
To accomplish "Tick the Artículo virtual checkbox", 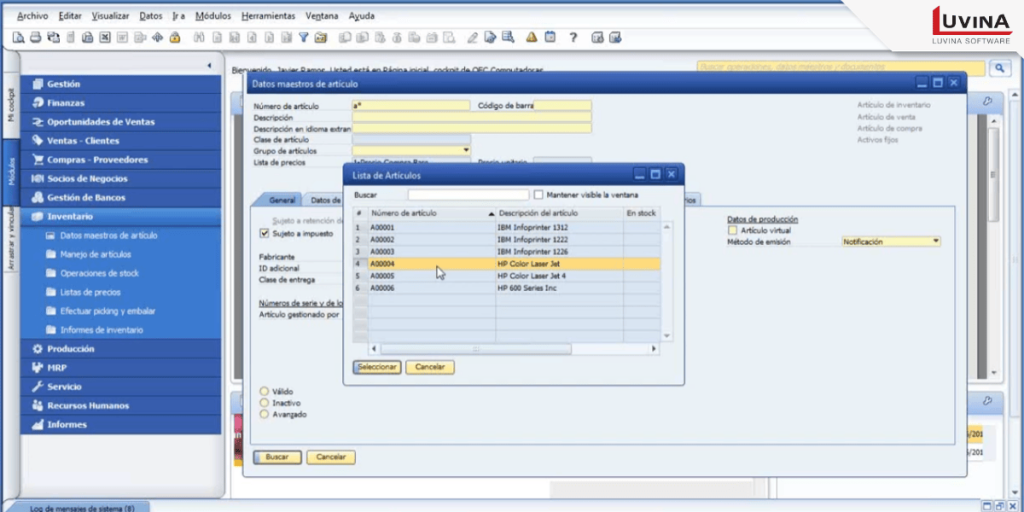I will [732, 231].
